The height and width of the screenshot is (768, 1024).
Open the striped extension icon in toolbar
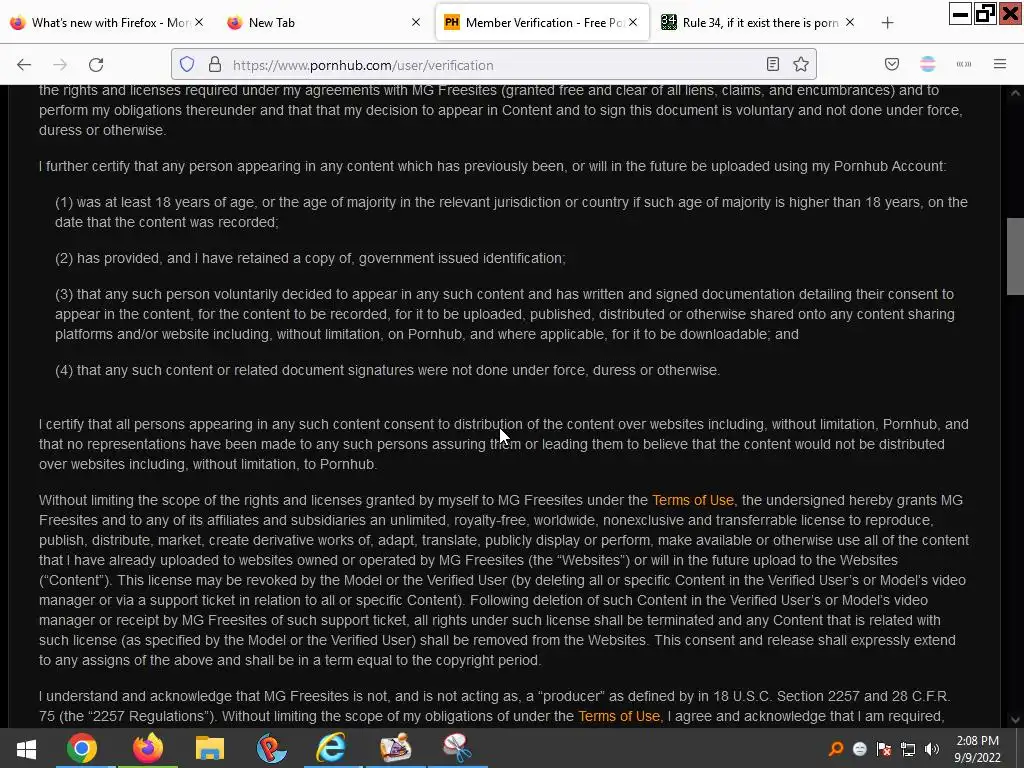(x=927, y=64)
